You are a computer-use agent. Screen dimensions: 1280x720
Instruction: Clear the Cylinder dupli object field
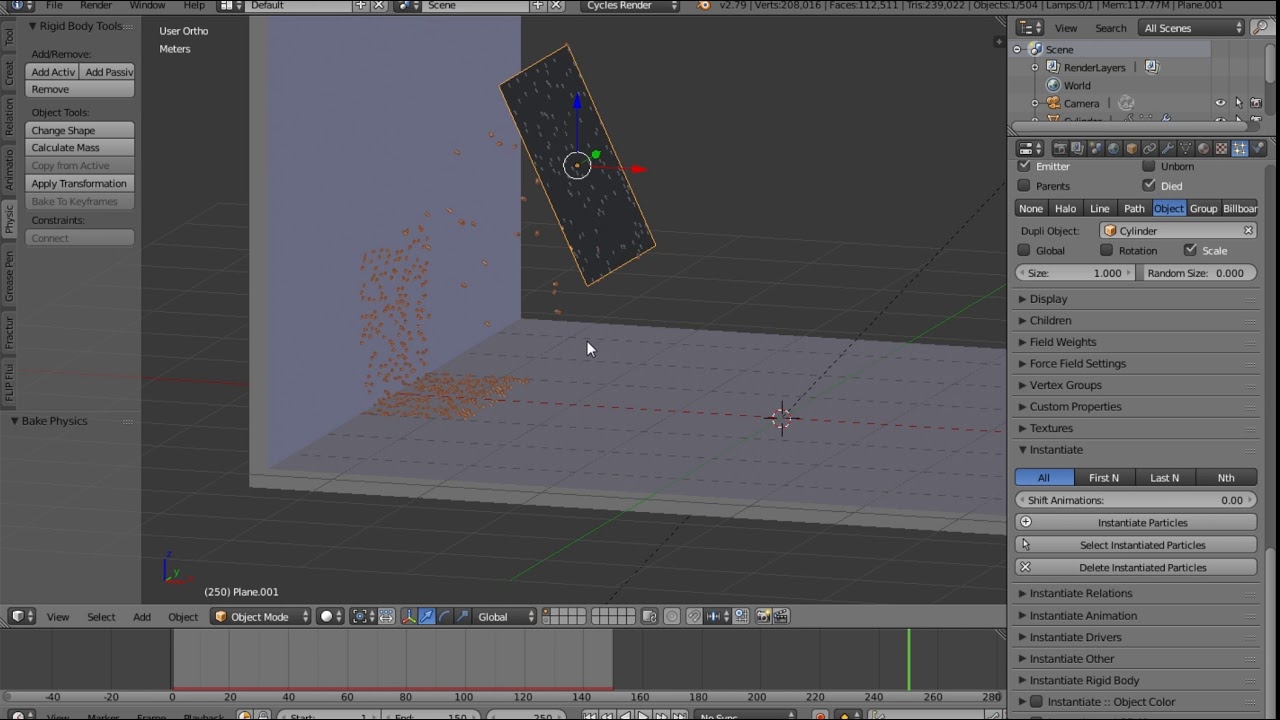[x=1248, y=231]
